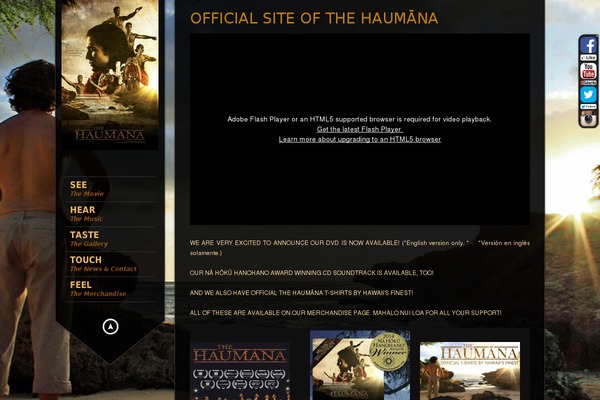
Task: Click the official Haumana T-shirts line
Action: click(302, 293)
